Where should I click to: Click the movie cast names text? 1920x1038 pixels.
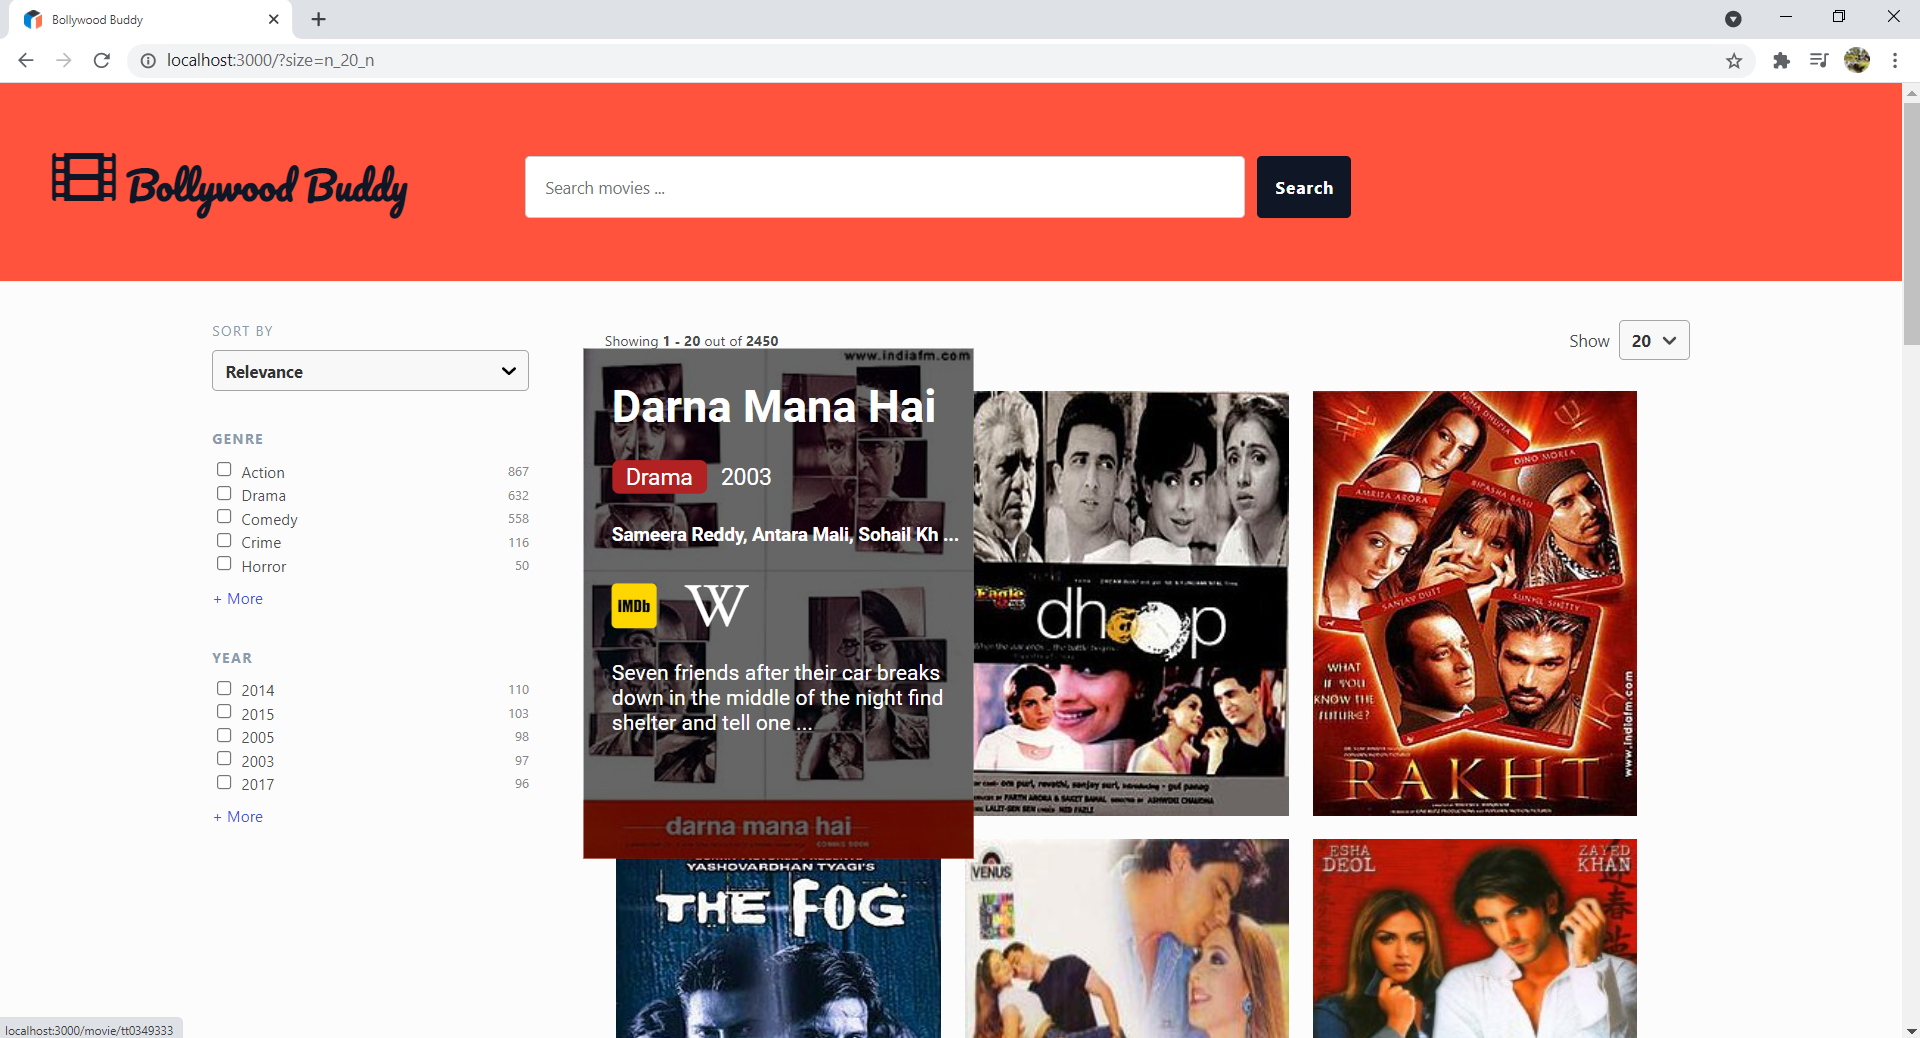click(x=785, y=534)
